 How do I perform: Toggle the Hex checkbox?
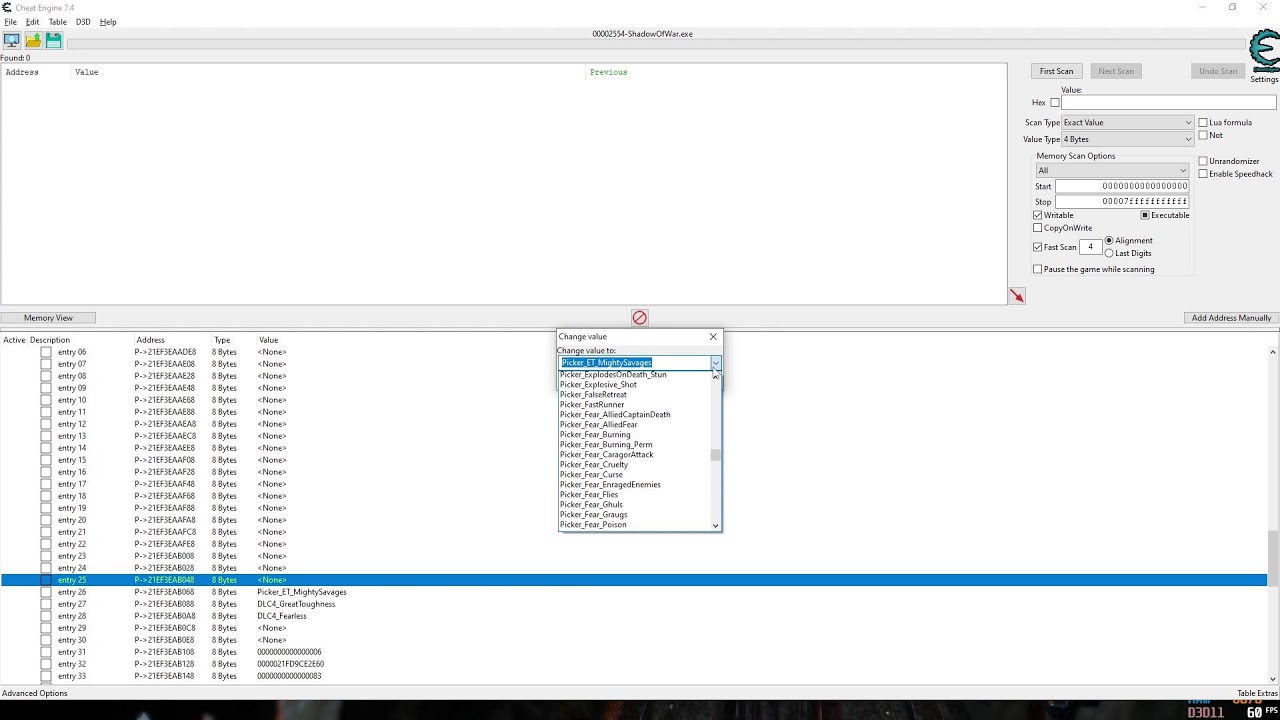pyautogui.click(x=1055, y=103)
